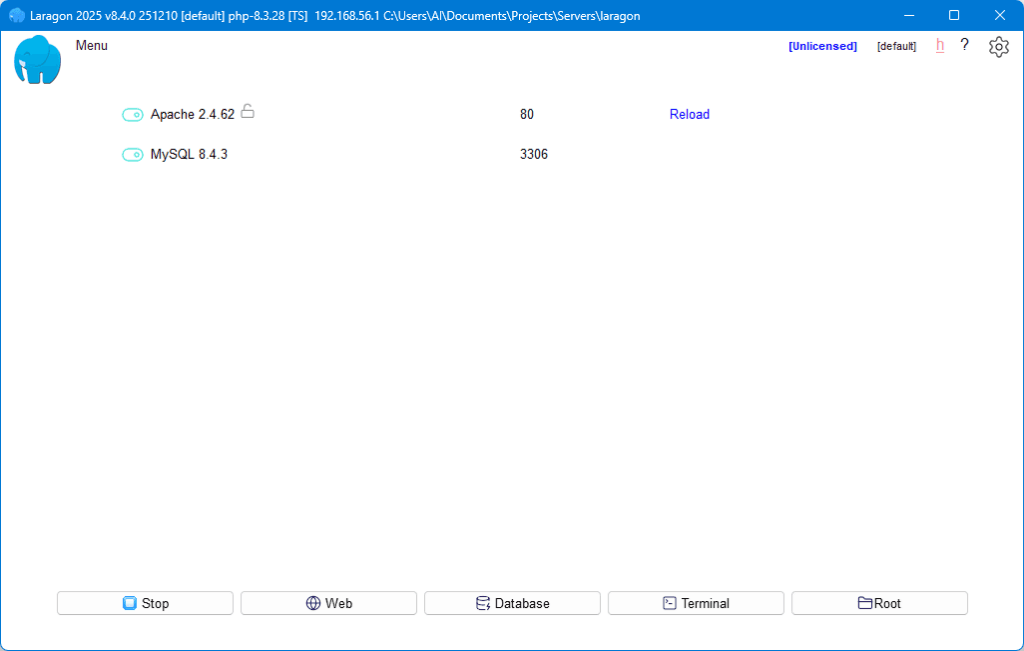Open the Terminal button
This screenshot has height=651, width=1024.
pos(695,603)
